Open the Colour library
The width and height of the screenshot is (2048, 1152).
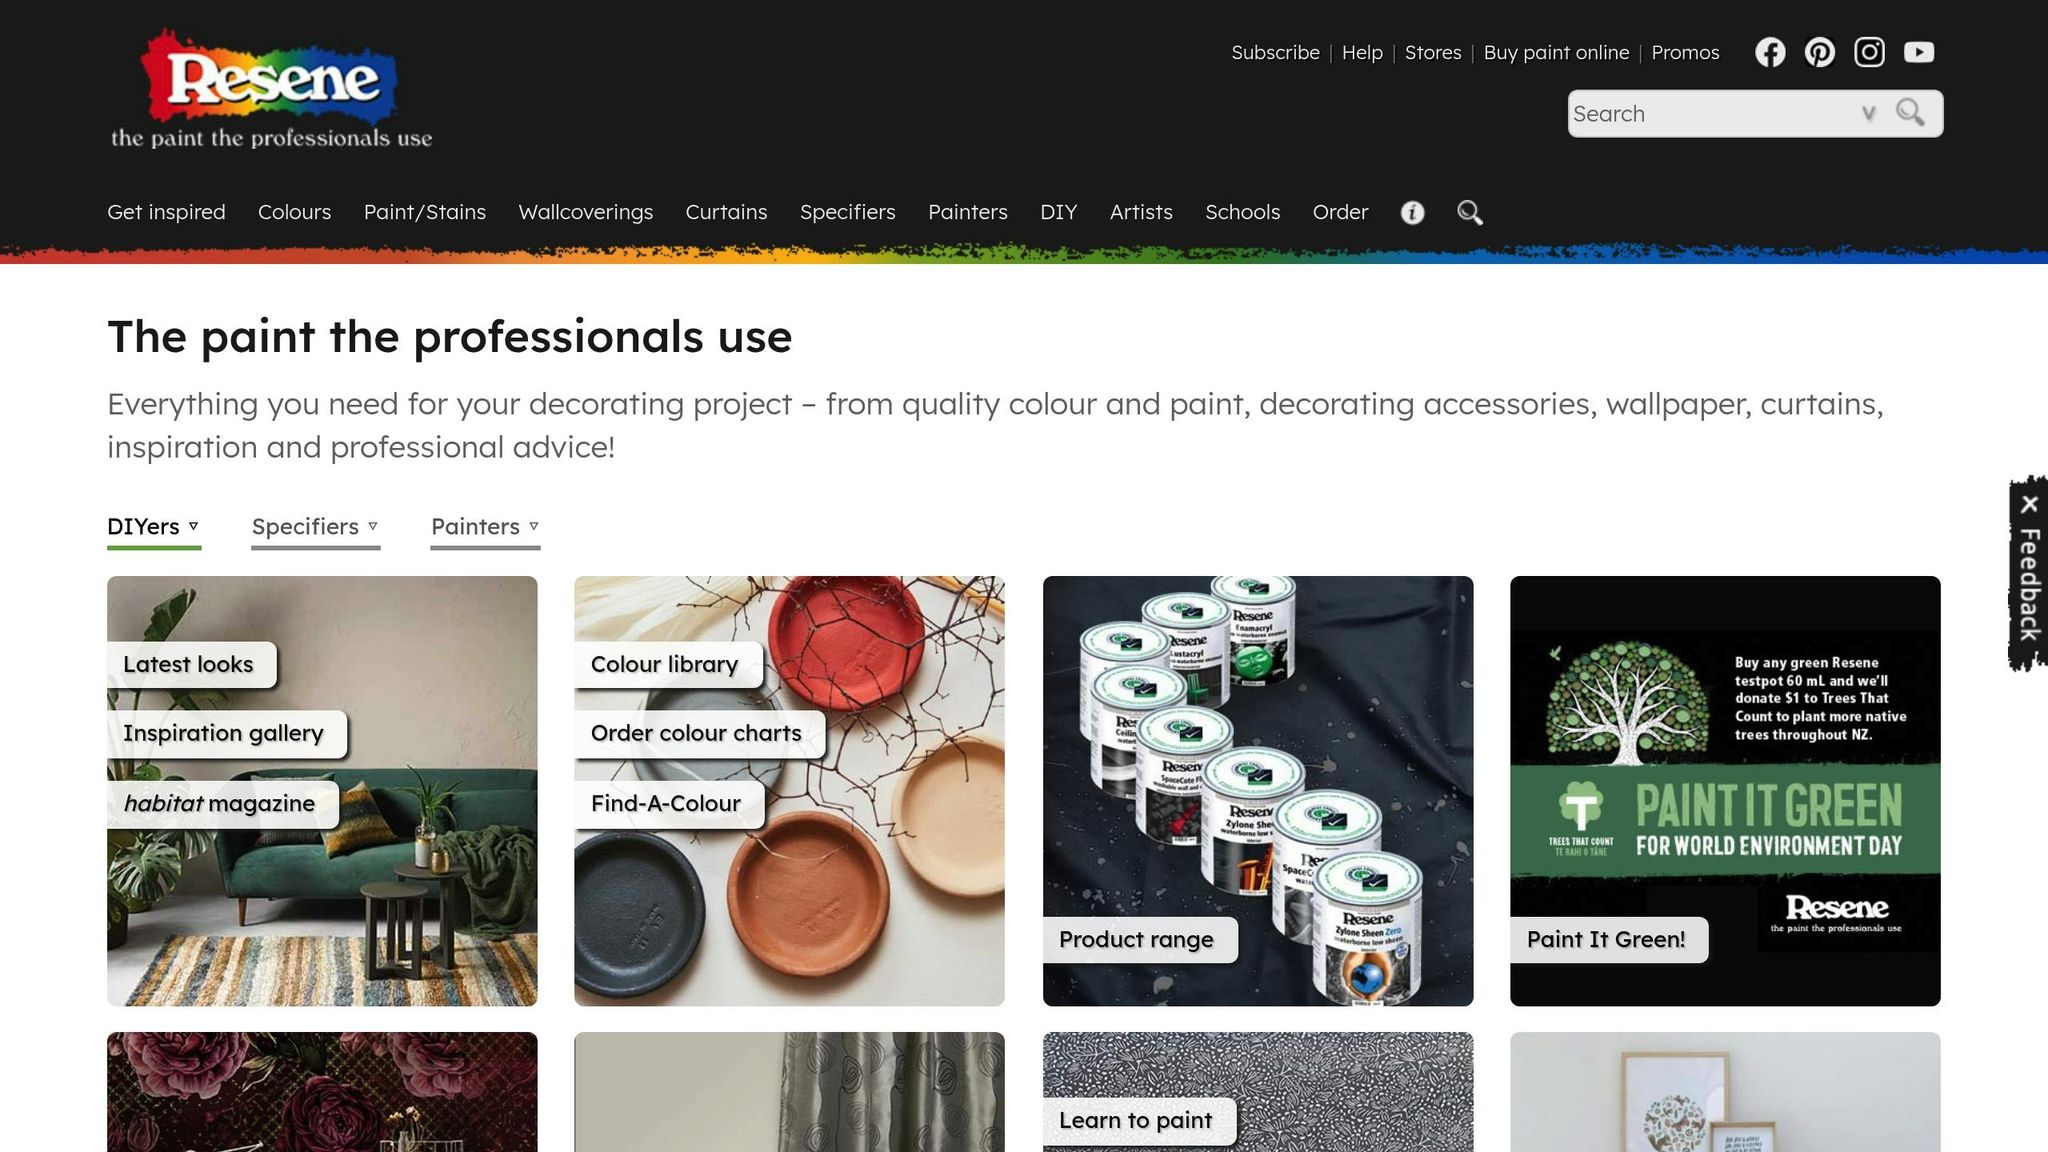pos(667,664)
